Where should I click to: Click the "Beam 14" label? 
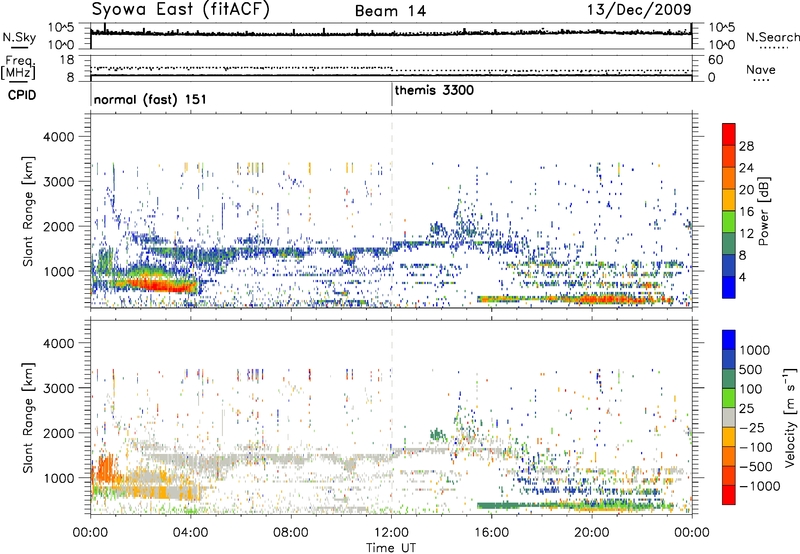tap(390, 11)
